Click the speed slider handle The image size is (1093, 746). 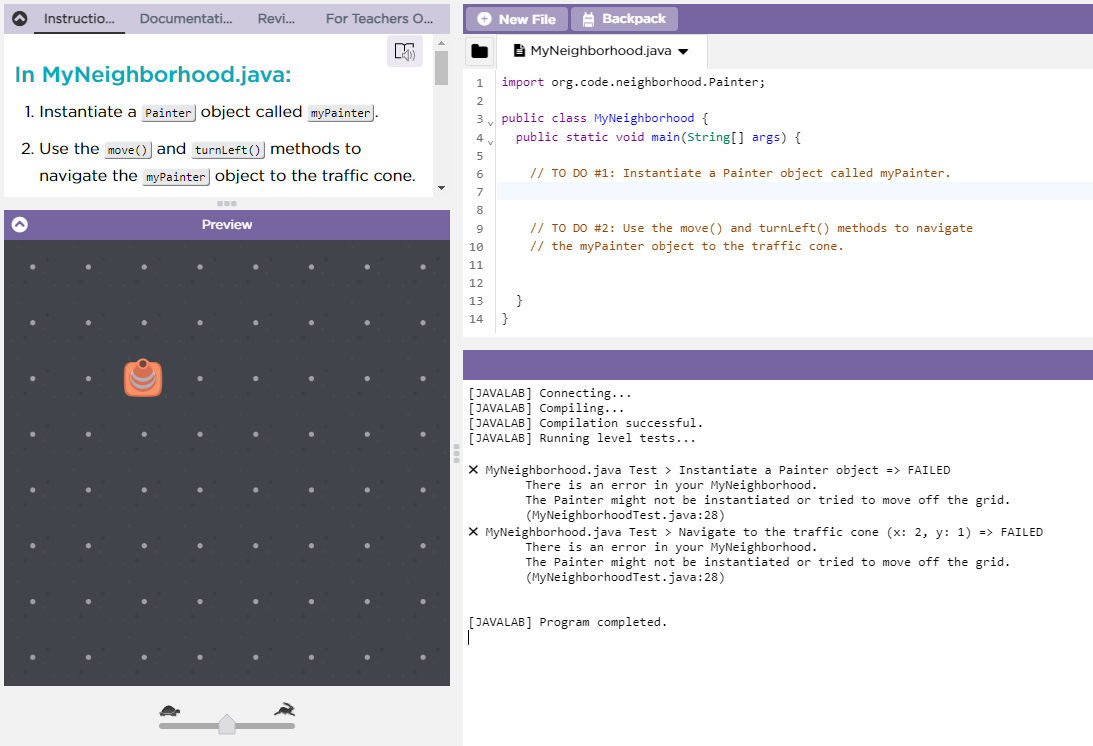[227, 723]
